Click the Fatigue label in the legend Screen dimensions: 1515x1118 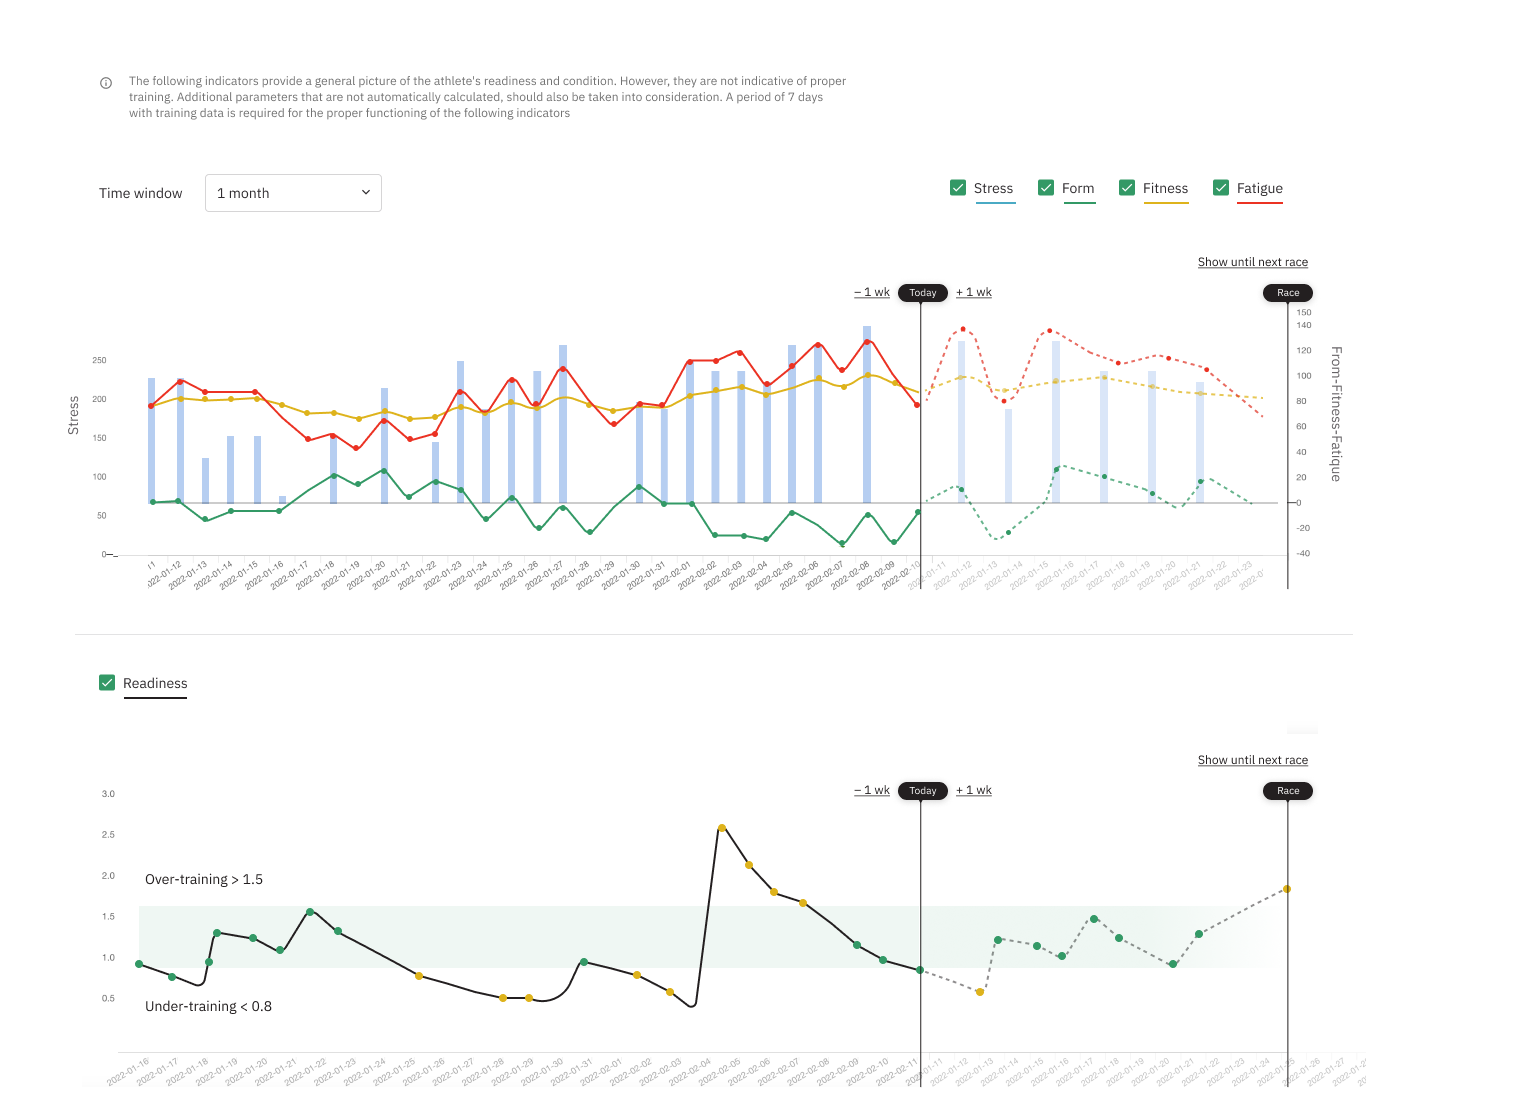click(1259, 188)
